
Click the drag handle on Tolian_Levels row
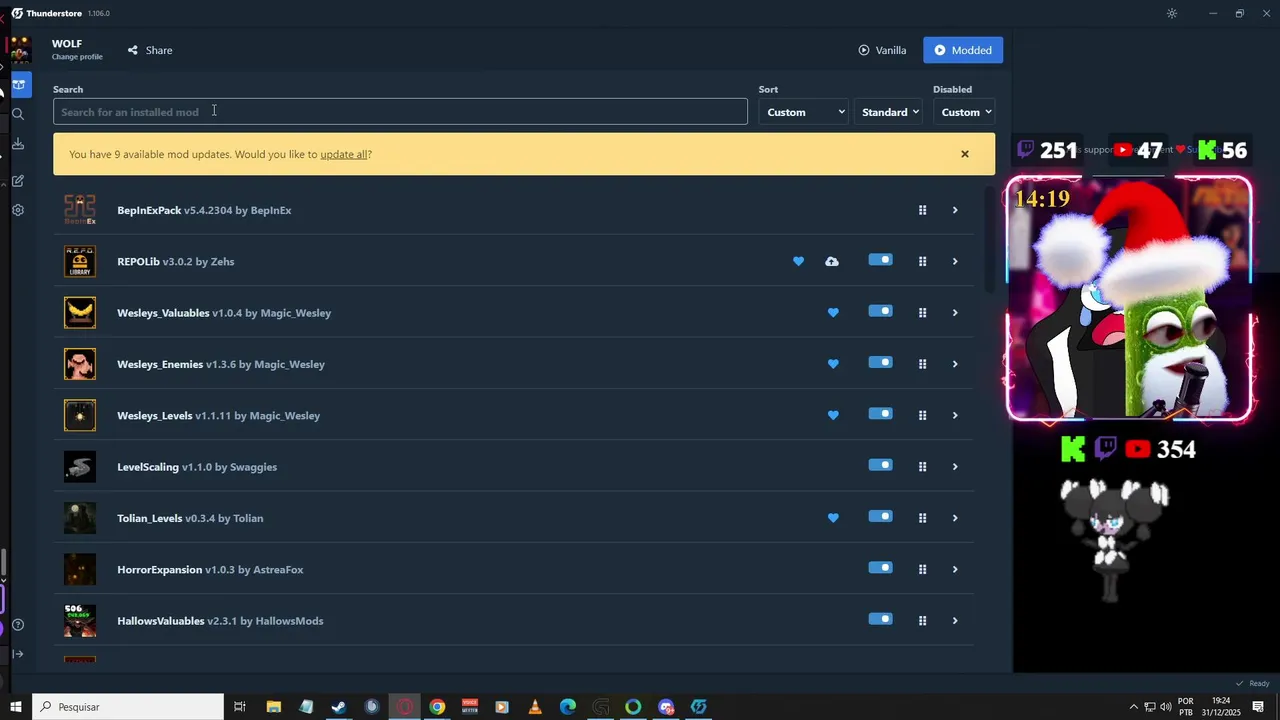point(922,518)
